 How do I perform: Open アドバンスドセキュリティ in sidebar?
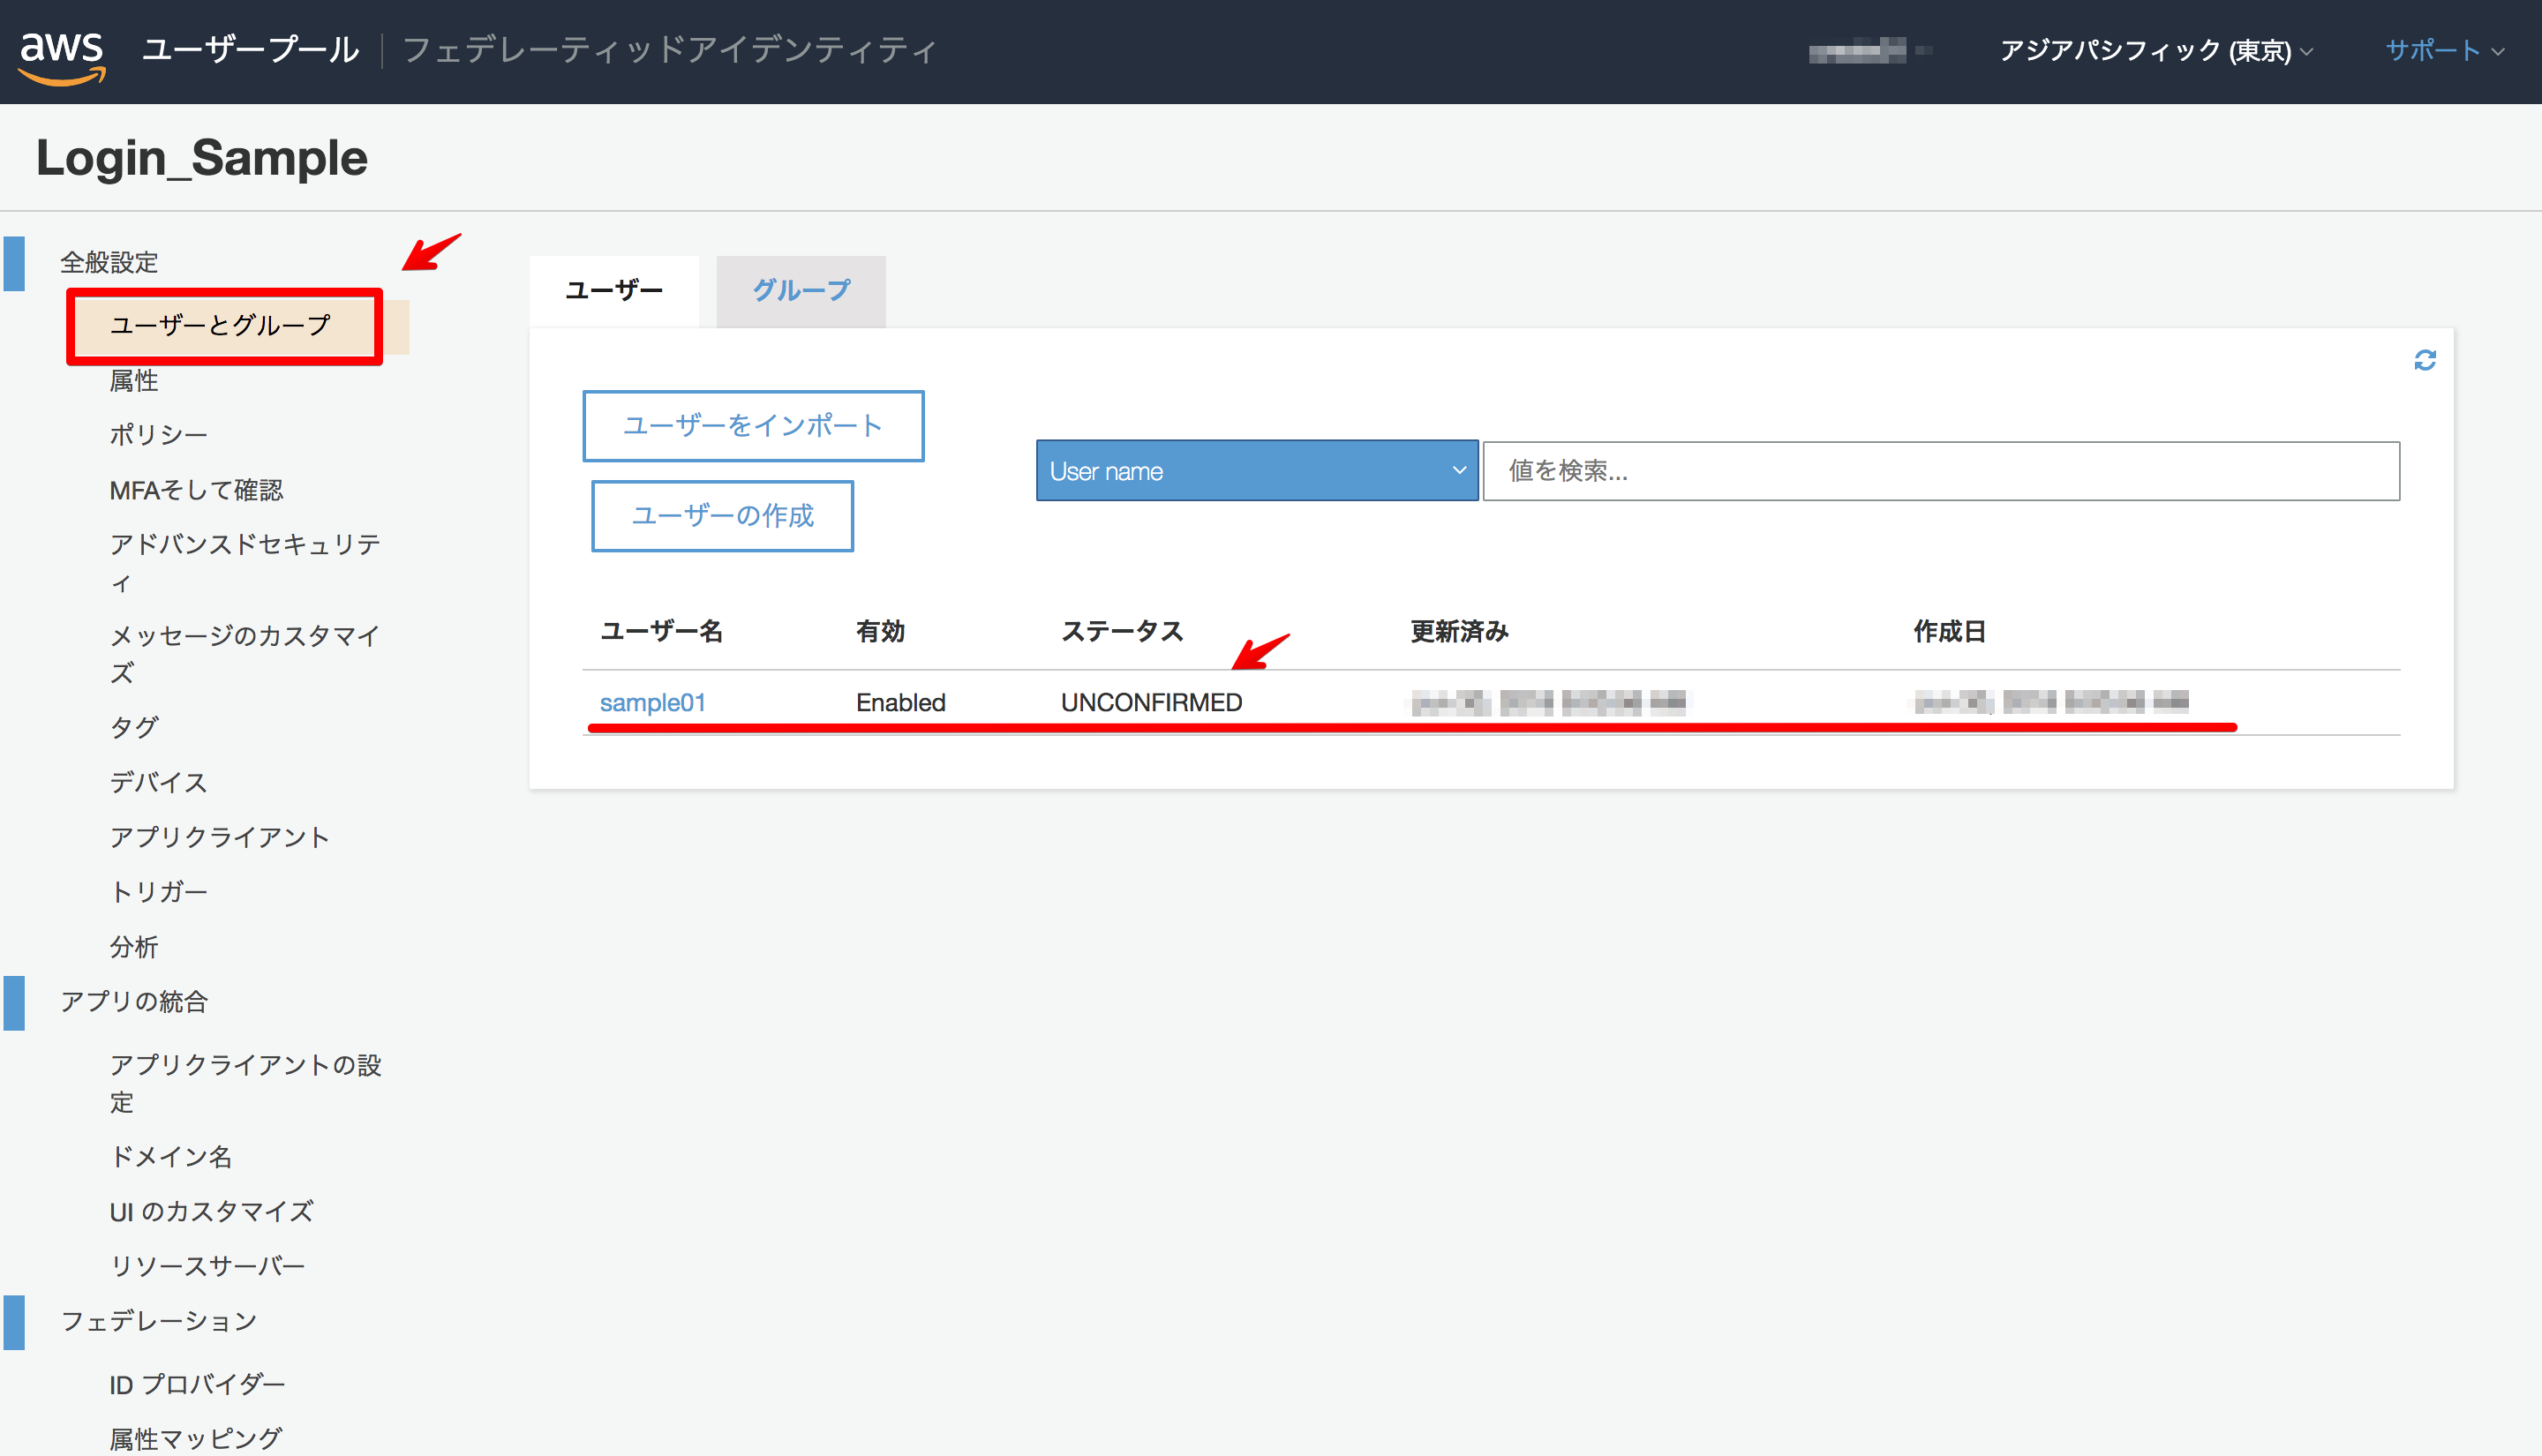tap(245, 562)
